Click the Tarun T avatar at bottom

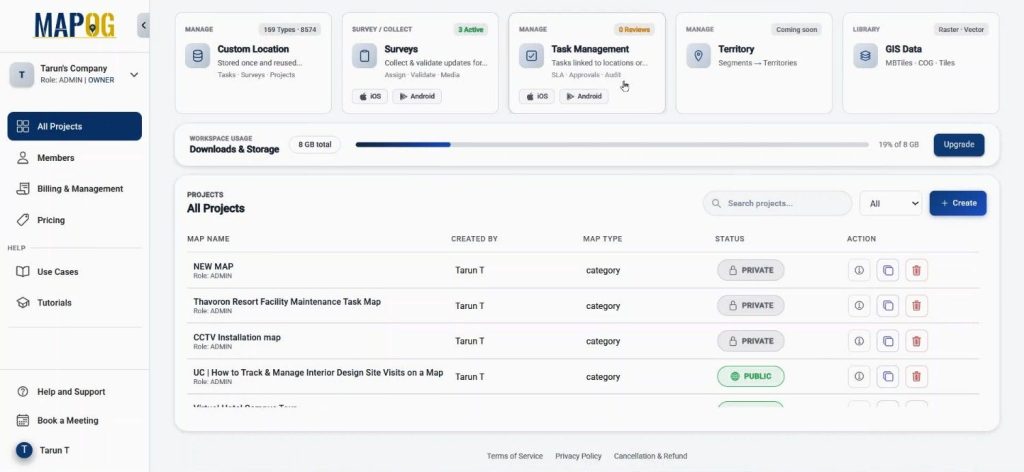click(x=24, y=450)
